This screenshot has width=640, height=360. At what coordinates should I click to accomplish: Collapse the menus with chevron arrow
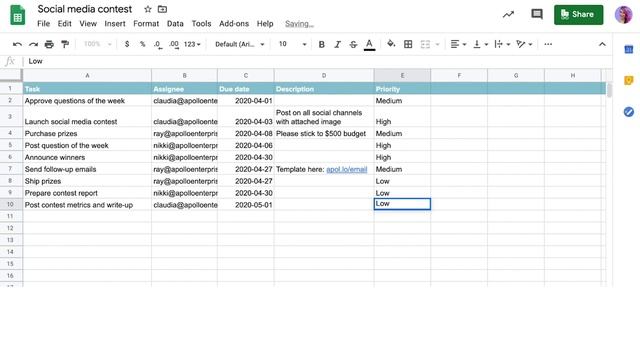[602, 44]
